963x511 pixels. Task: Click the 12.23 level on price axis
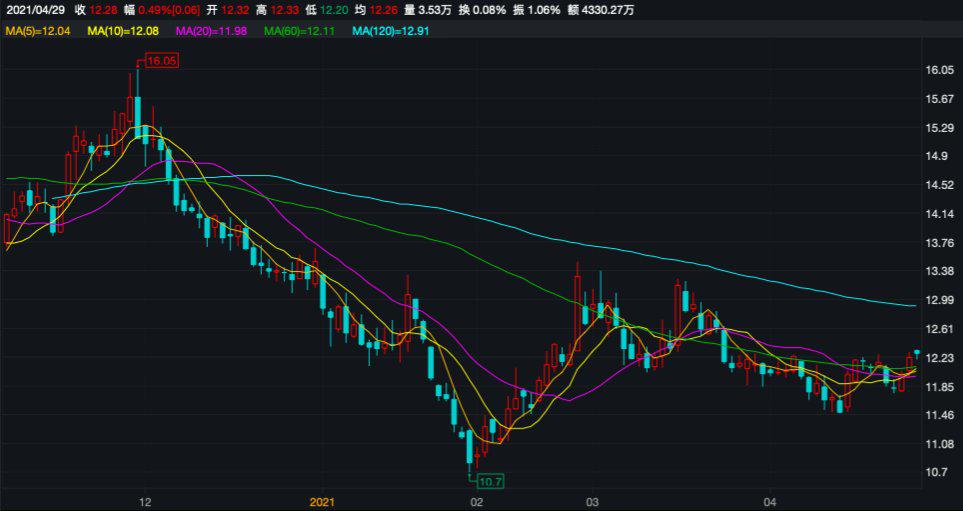938,358
